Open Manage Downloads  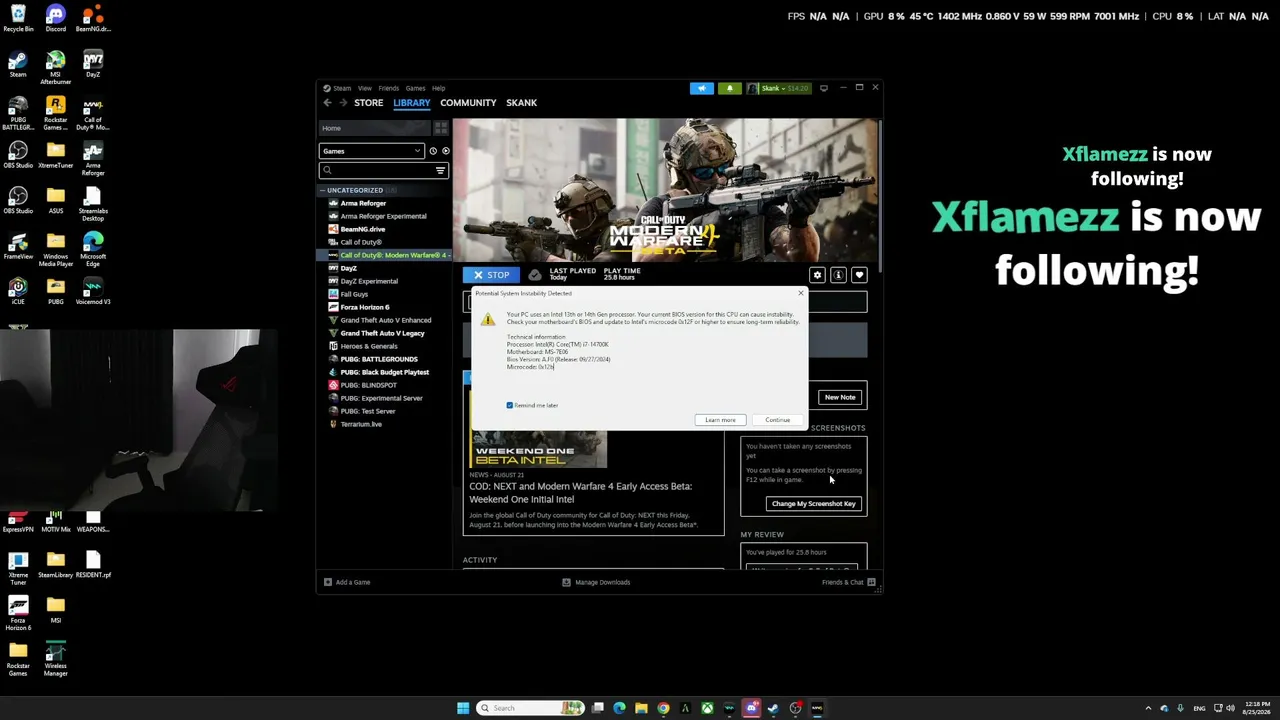tap(596, 582)
